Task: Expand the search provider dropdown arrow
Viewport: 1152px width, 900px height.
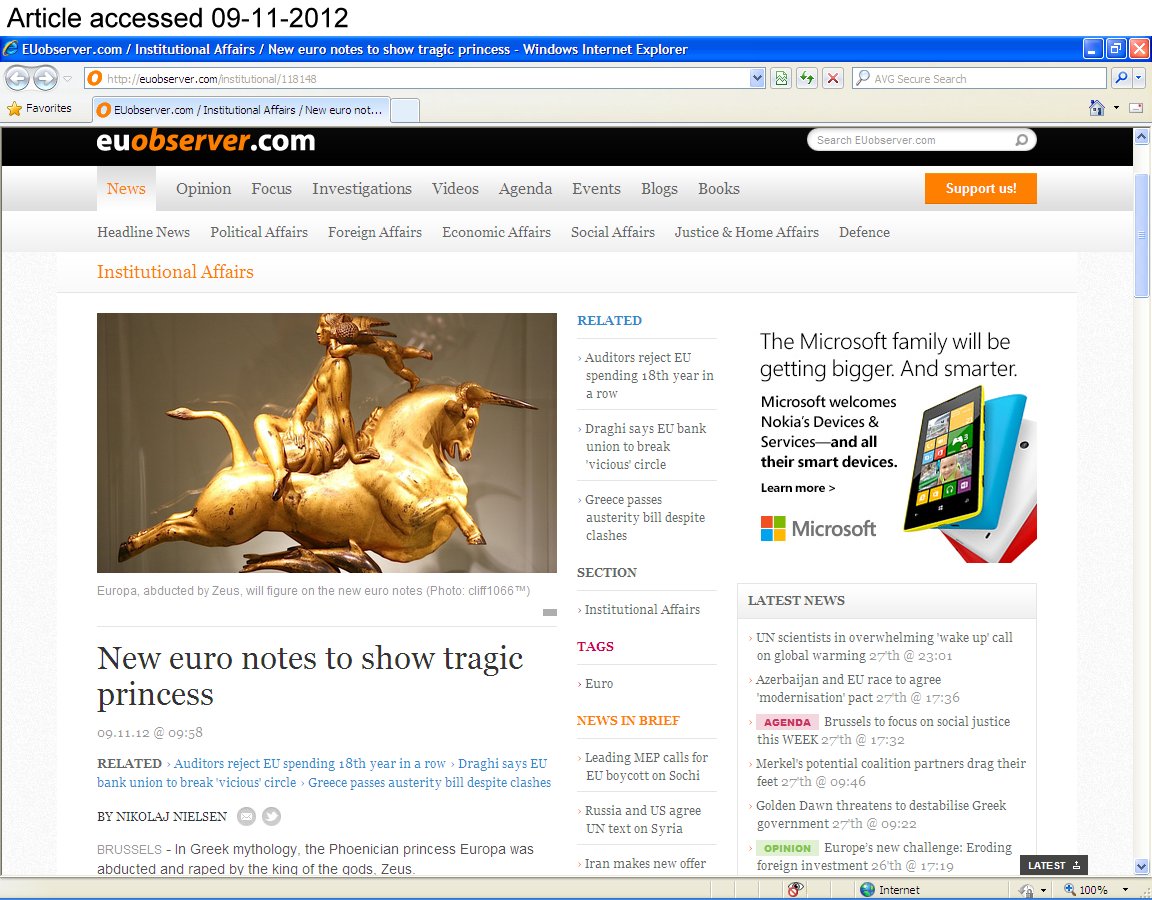Action: click(1139, 78)
